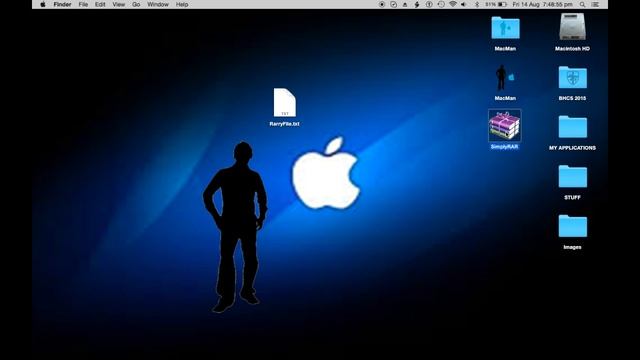Viewport: 640px width, 360px height.
Task: Click the circled number menu bar icon
Action: (429, 4)
